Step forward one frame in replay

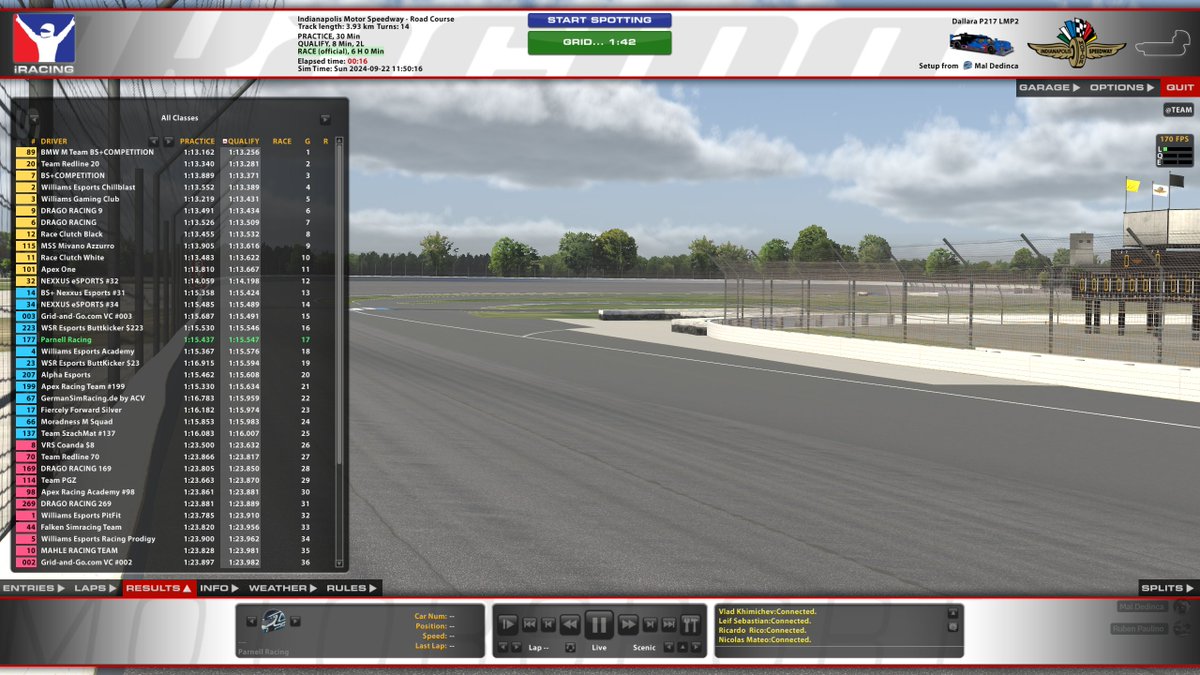coord(650,624)
